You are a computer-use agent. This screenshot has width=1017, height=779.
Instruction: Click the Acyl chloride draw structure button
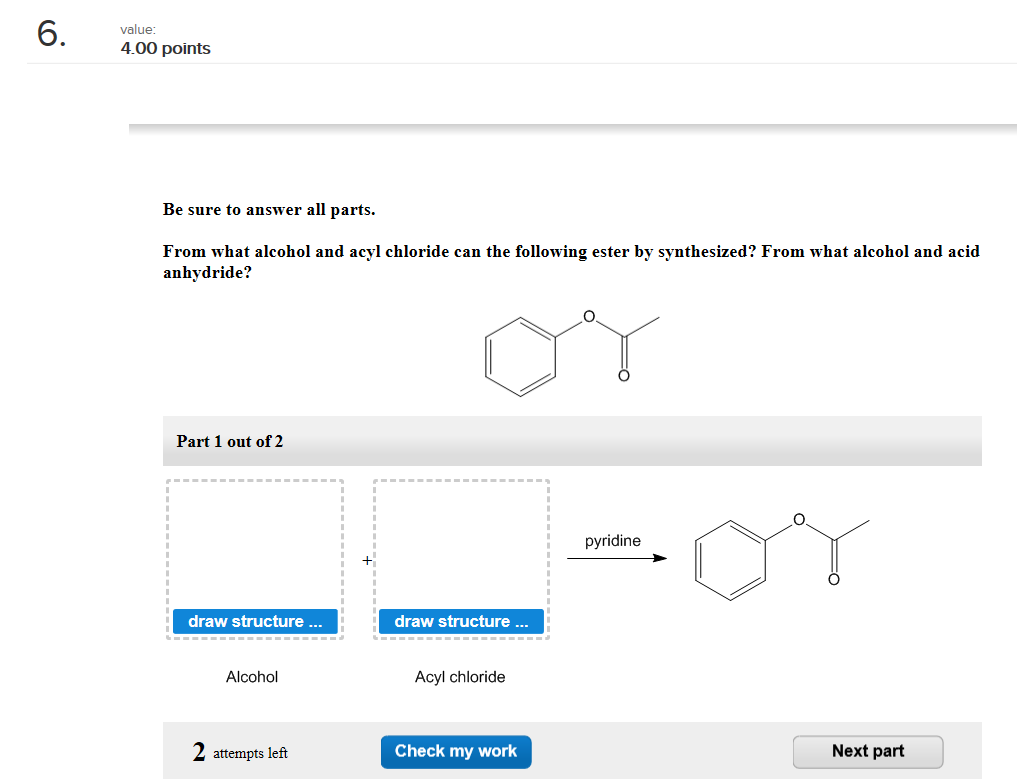click(460, 621)
